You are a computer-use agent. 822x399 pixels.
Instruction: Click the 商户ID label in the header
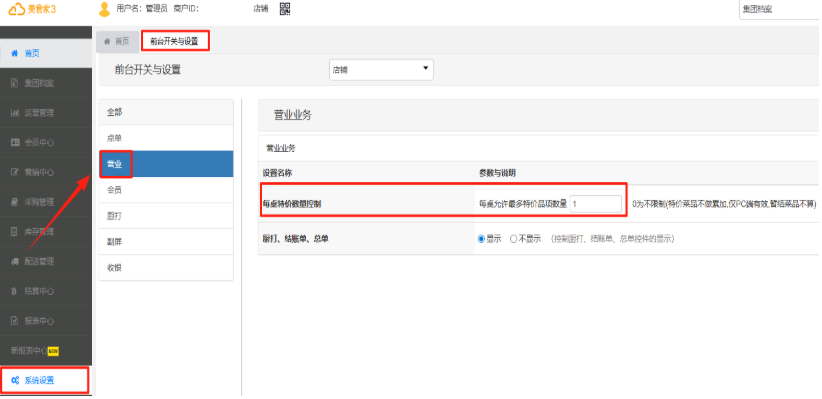point(186,9)
